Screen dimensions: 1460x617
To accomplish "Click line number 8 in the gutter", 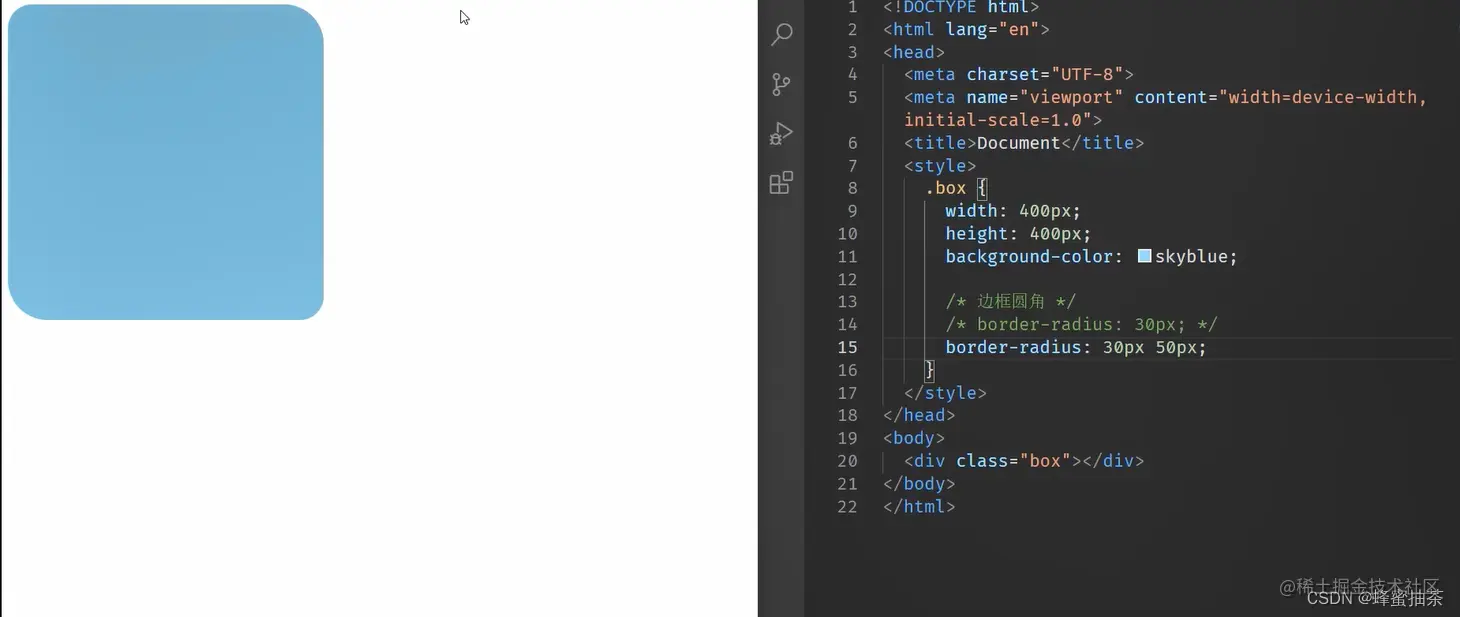I will click(852, 188).
